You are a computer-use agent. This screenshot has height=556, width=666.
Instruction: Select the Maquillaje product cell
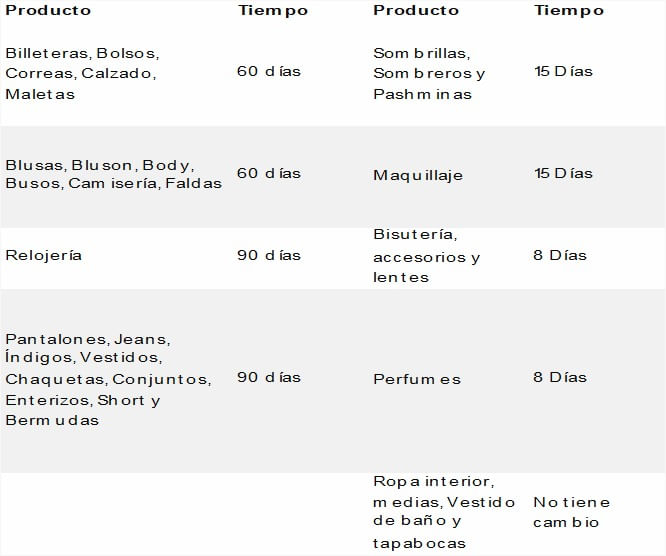pos(418,175)
